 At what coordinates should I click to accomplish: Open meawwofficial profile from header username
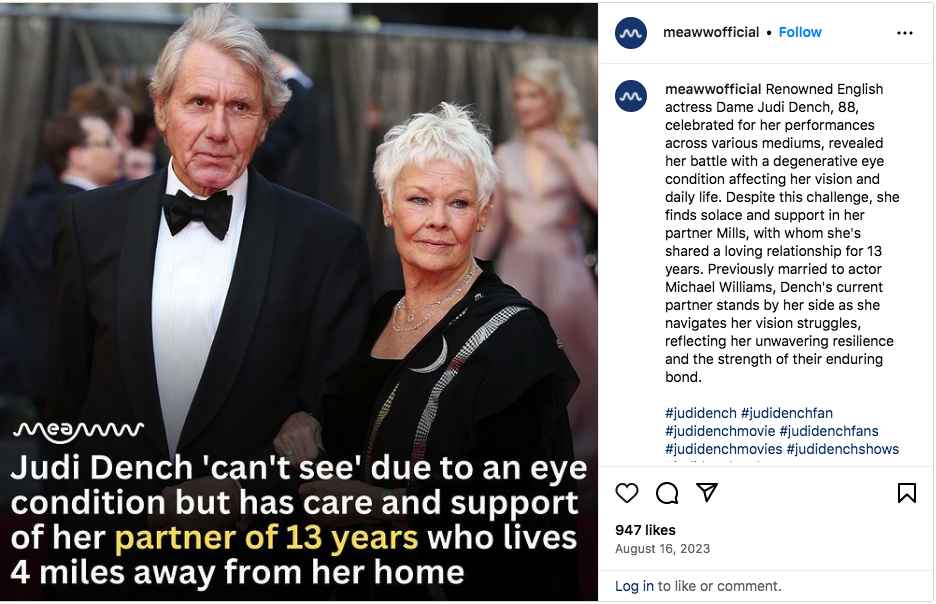711,32
